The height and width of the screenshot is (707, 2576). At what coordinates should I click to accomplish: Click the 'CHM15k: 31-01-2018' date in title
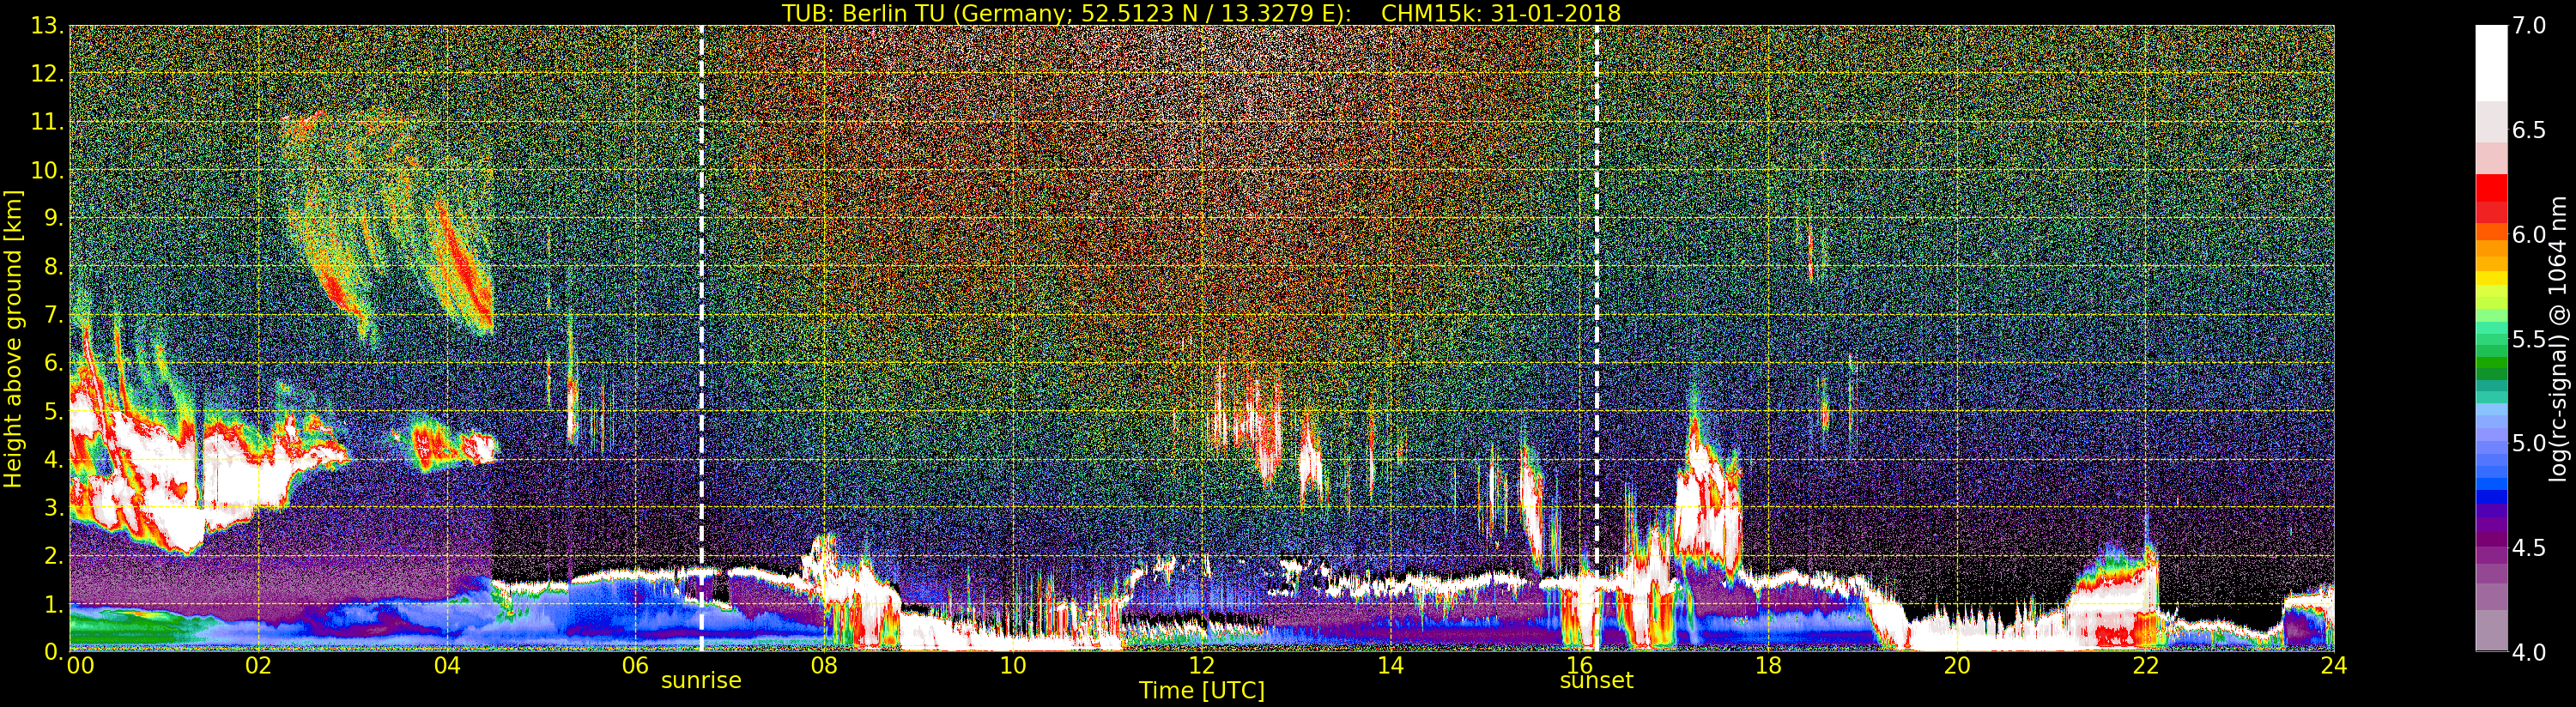tap(1500, 13)
